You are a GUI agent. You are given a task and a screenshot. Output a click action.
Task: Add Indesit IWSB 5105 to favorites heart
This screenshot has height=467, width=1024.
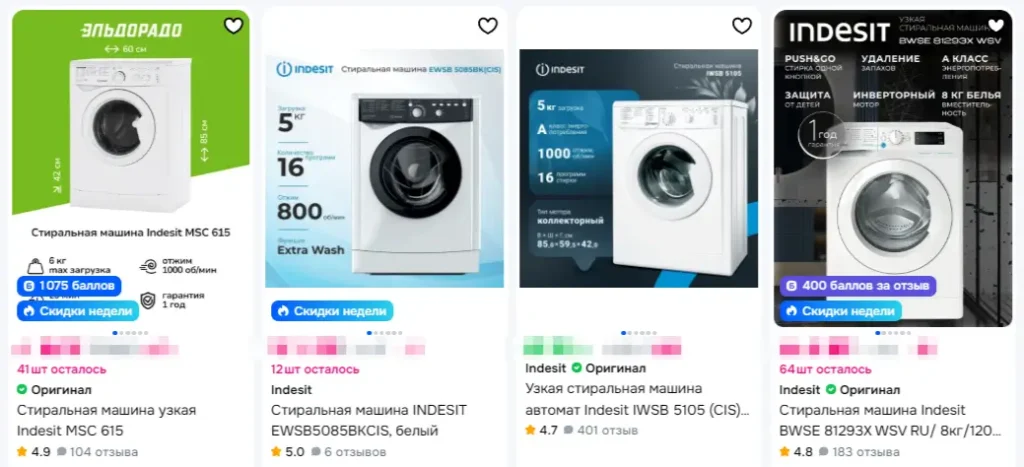point(742,25)
